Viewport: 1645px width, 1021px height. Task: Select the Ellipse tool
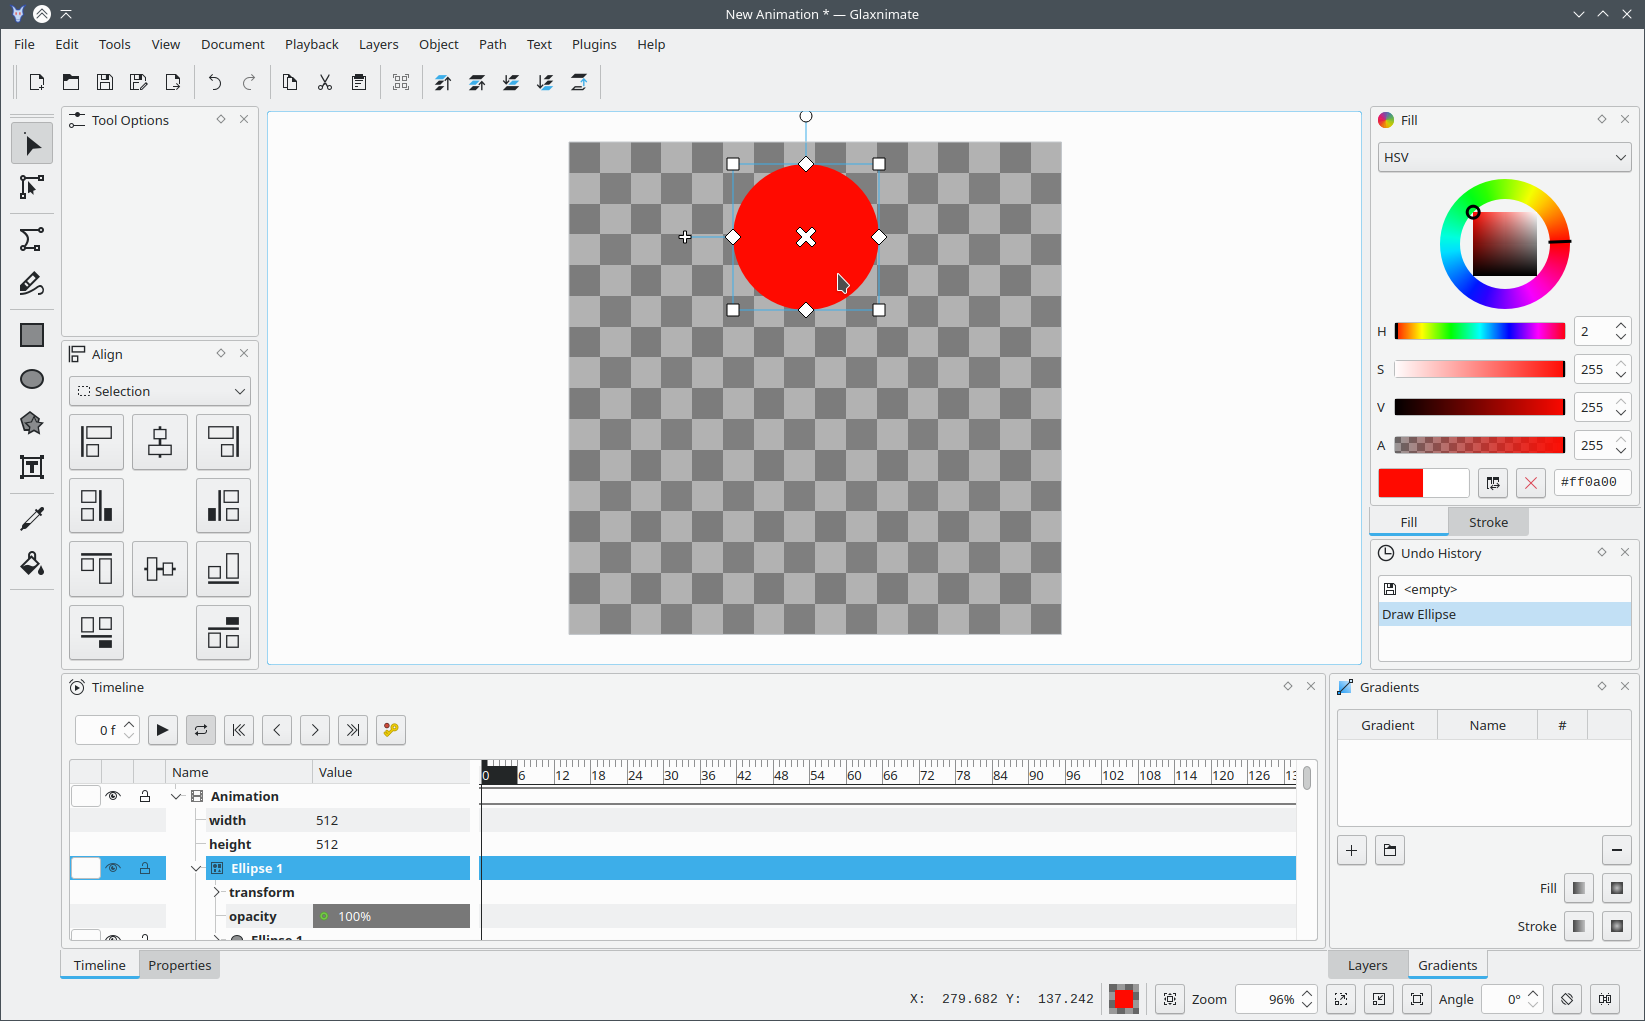tap(32, 379)
